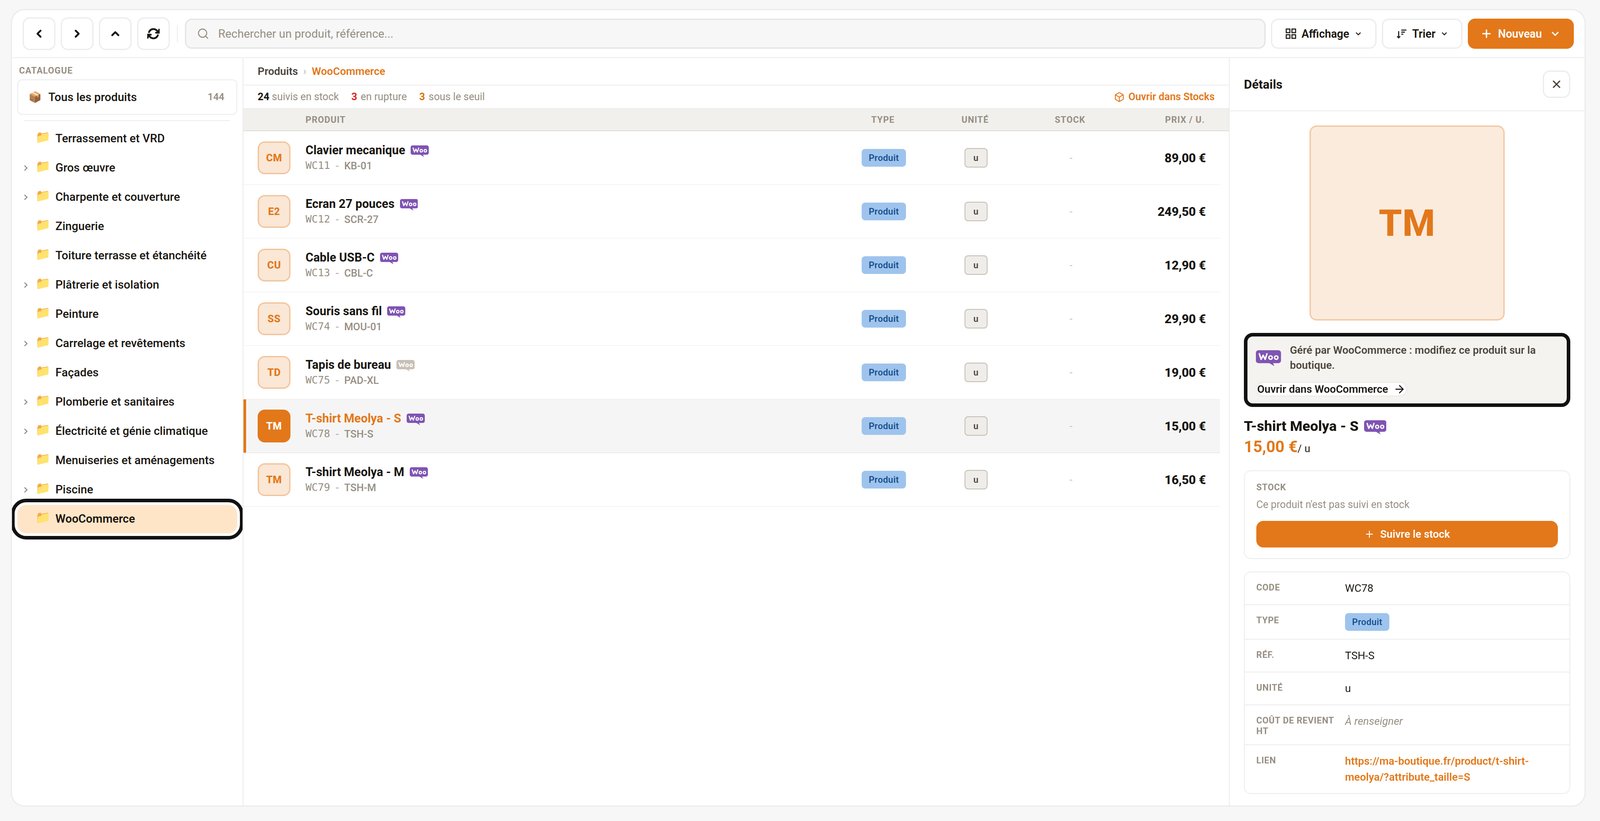Click the PRIX / U. column header
The image size is (1600, 821).
(1184, 120)
